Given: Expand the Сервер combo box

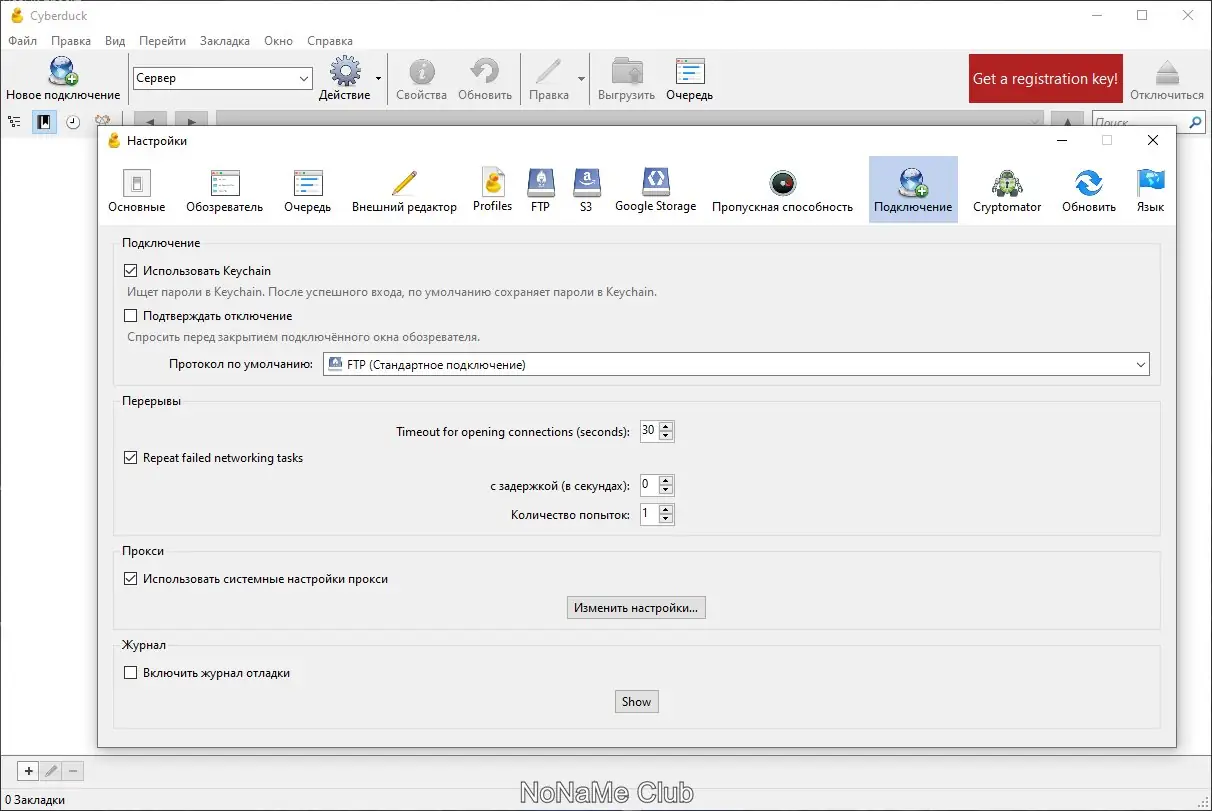Looking at the screenshot, I should (x=304, y=78).
